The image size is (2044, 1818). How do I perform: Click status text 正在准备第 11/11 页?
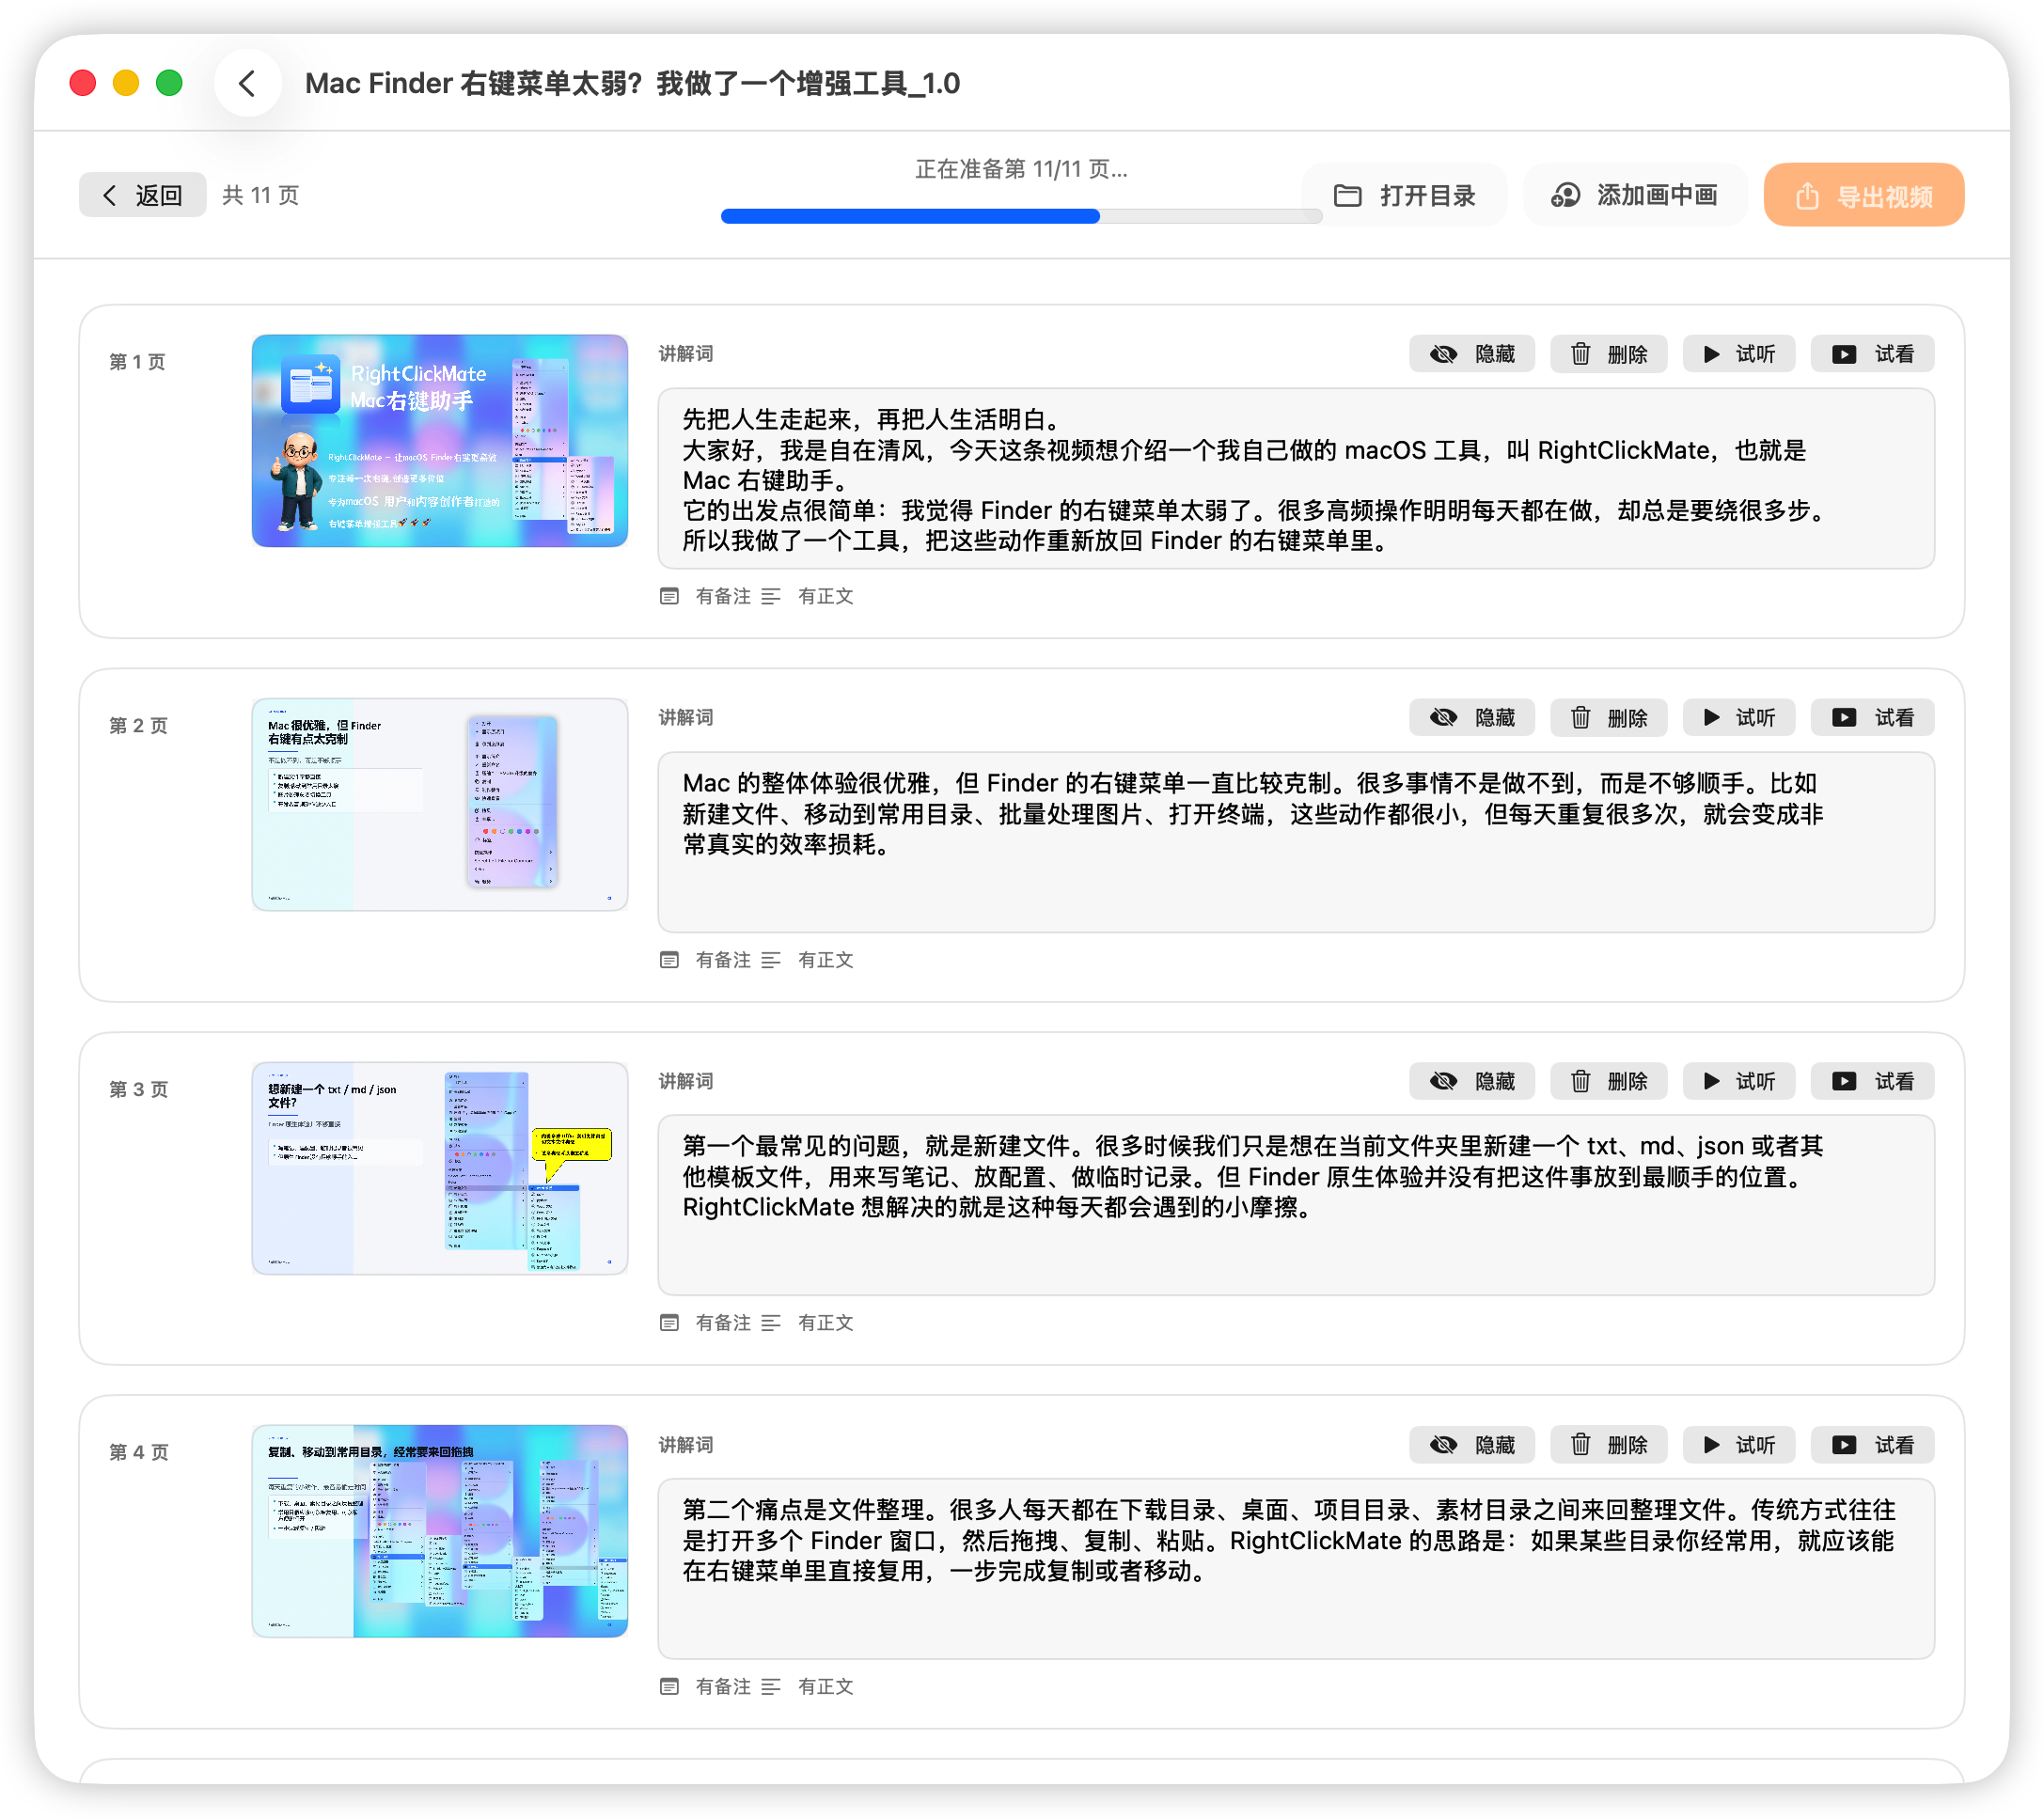1021,169
